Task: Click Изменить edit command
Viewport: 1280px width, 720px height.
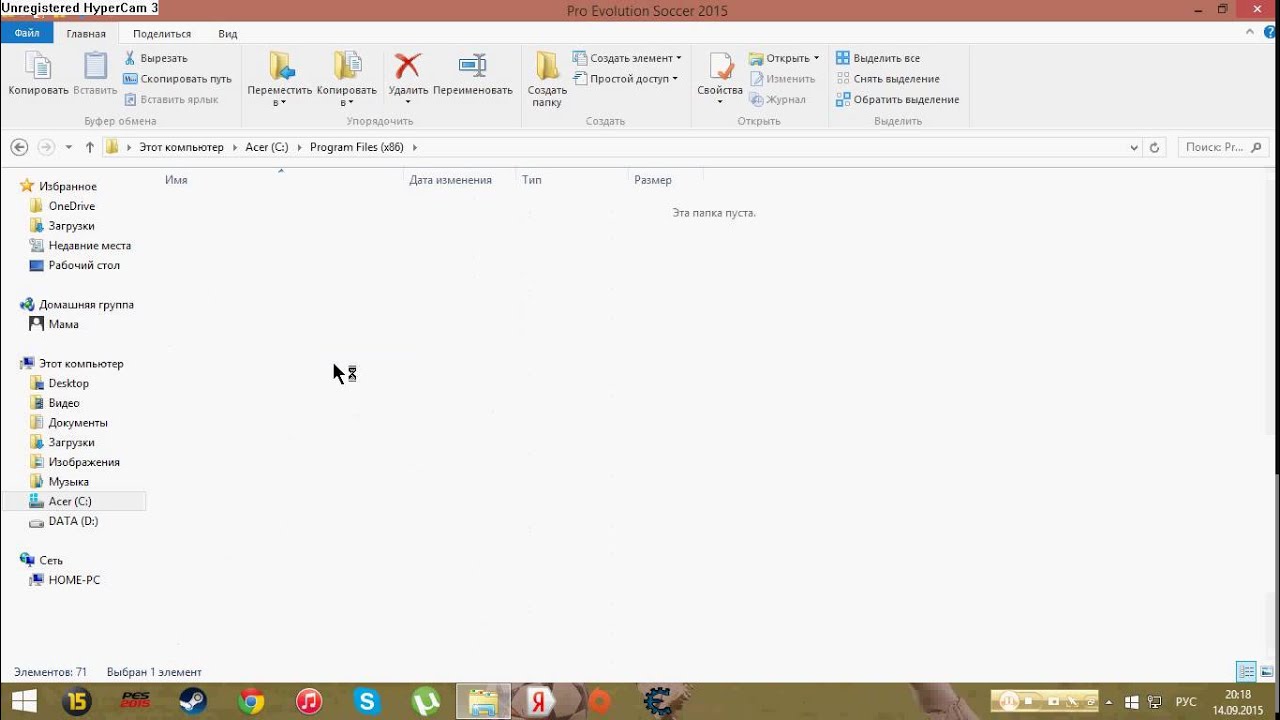Action: (x=782, y=79)
